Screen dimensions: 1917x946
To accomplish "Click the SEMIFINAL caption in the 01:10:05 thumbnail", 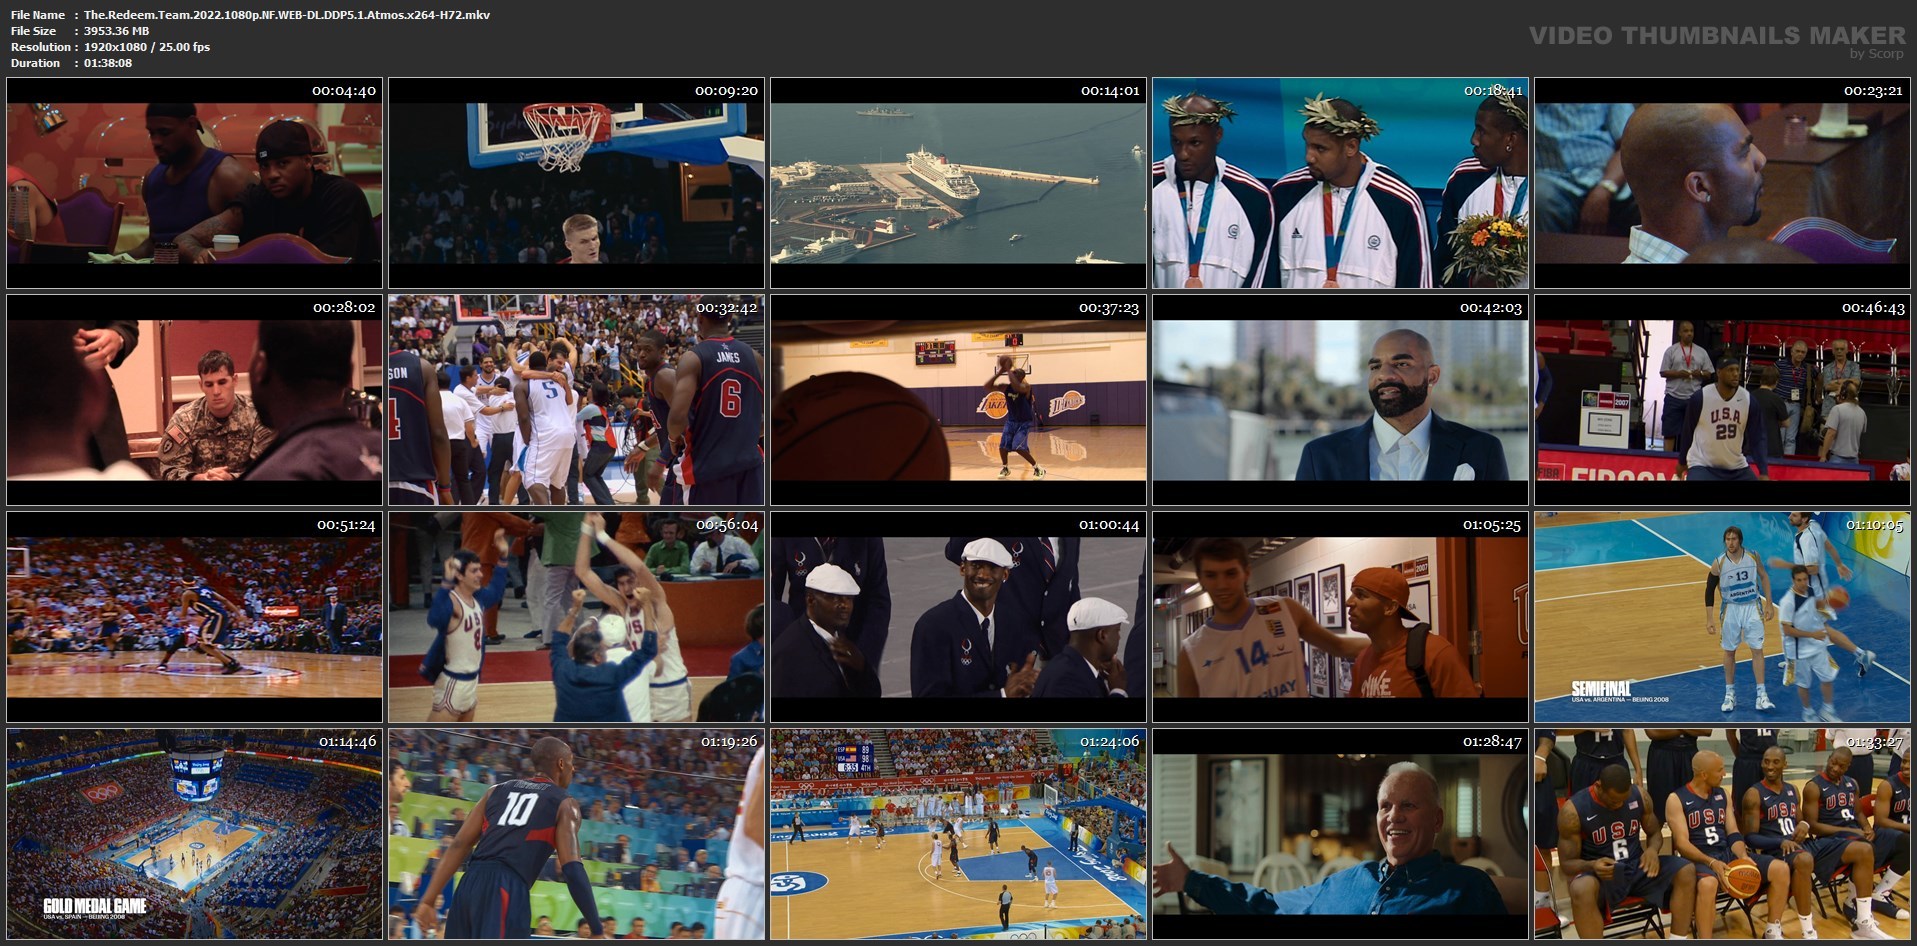I will 1601,689.
